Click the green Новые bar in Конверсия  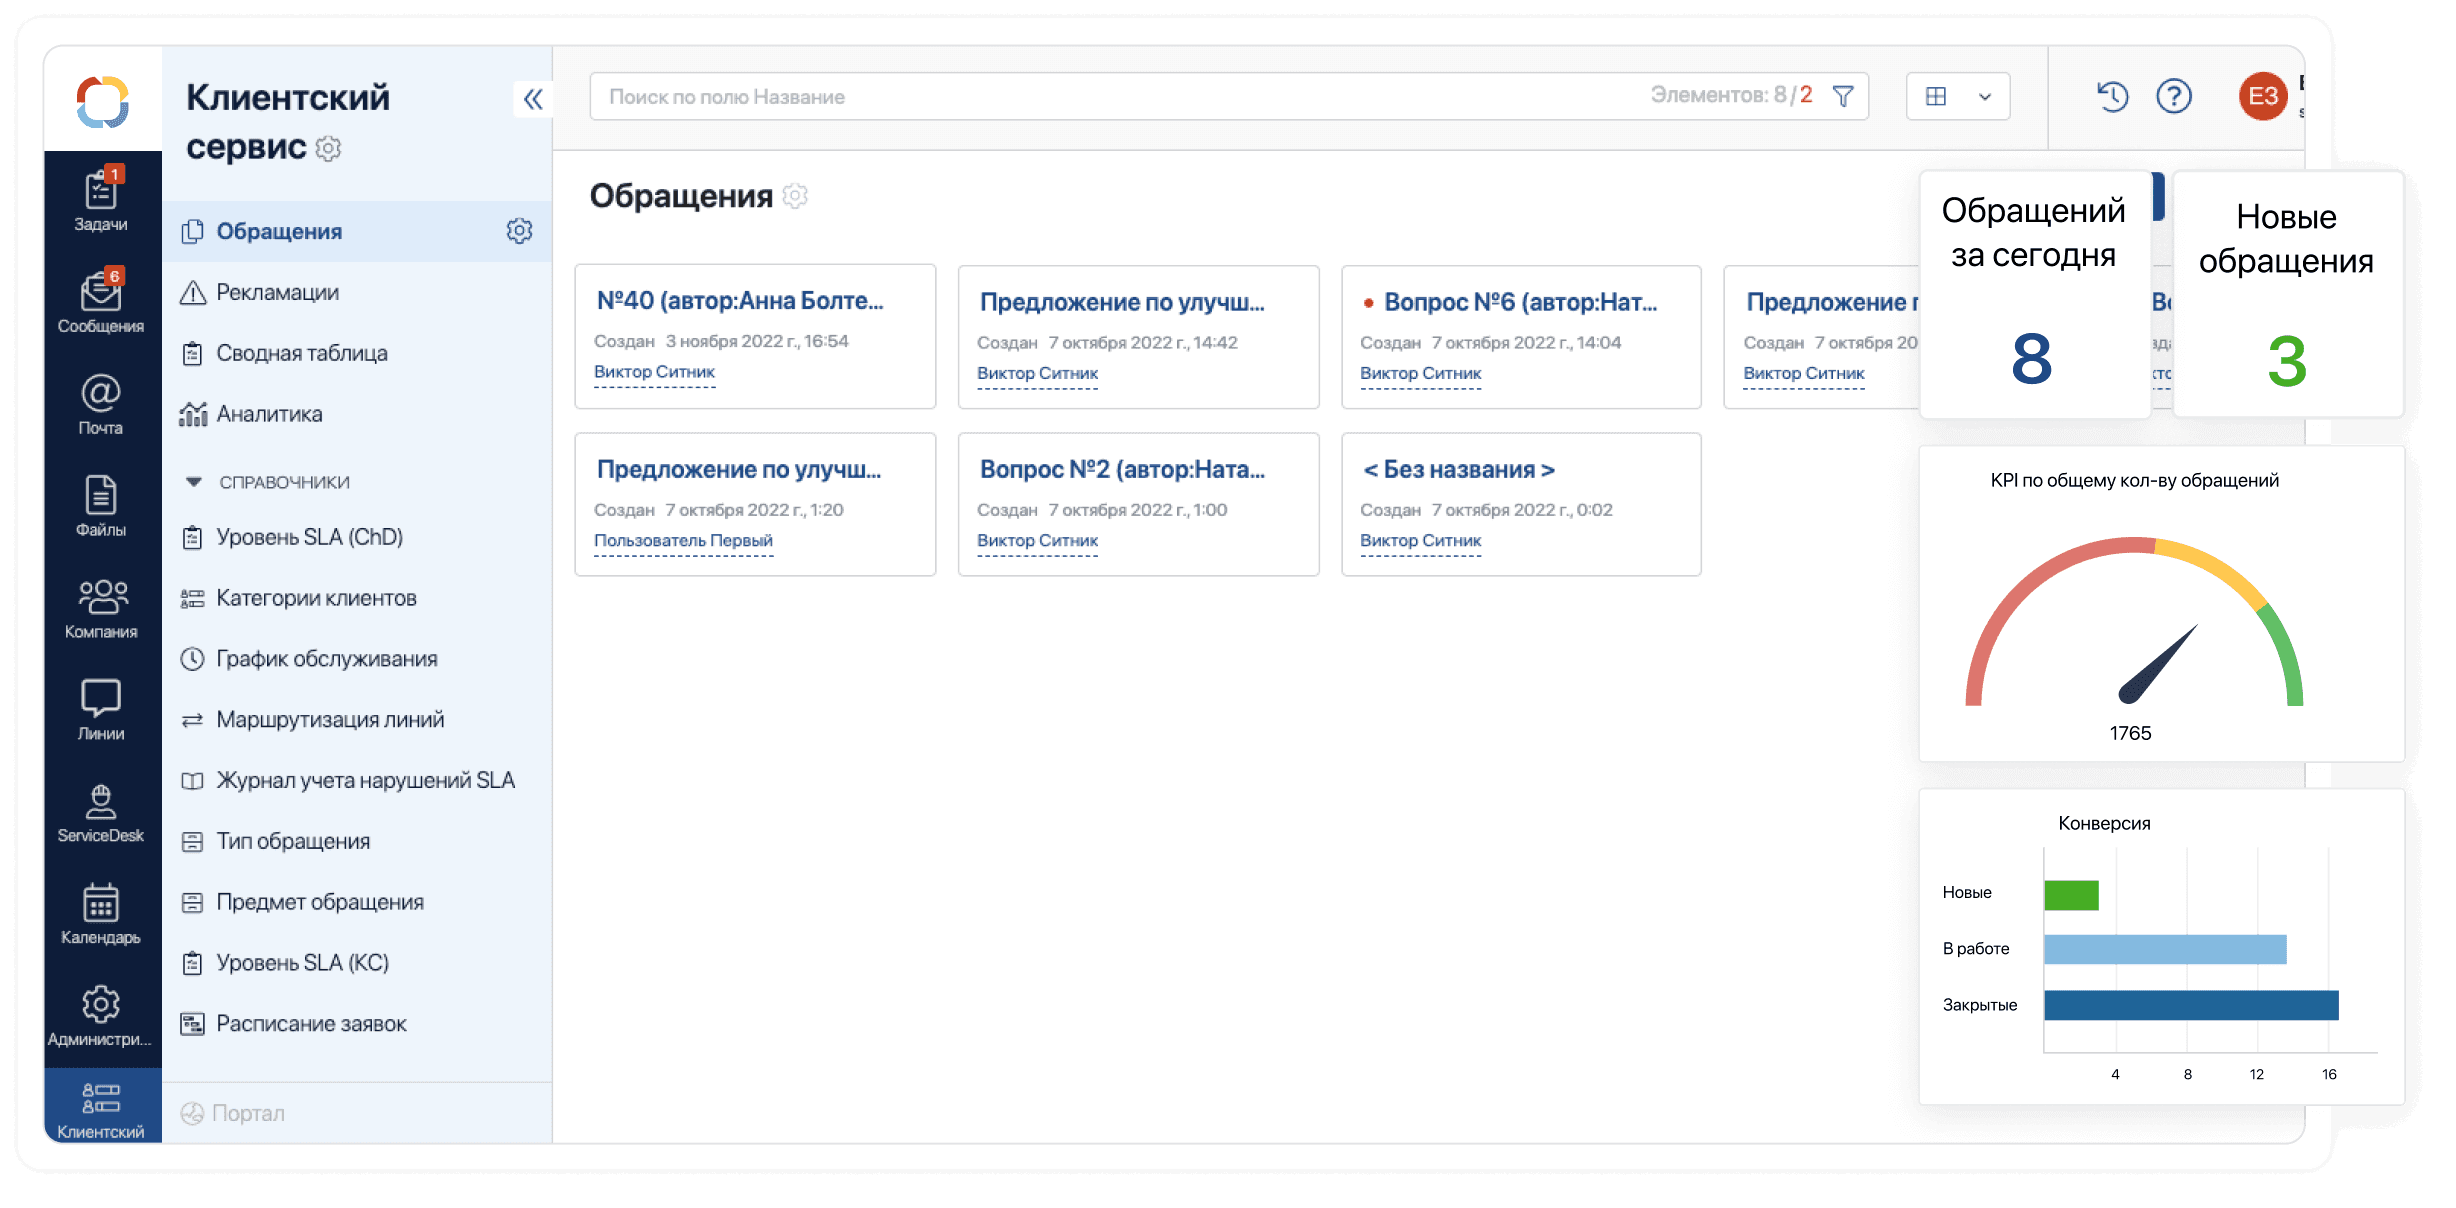2071,895
